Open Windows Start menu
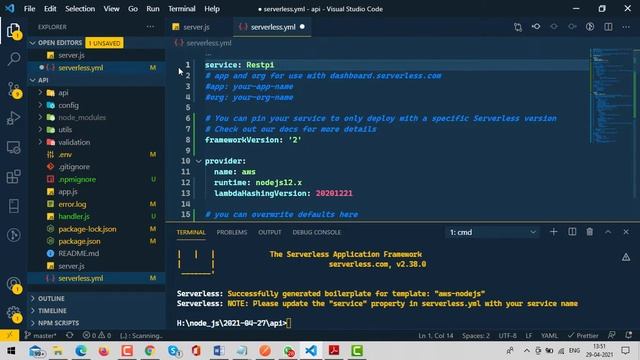640x360 pixels. [x=11, y=351]
